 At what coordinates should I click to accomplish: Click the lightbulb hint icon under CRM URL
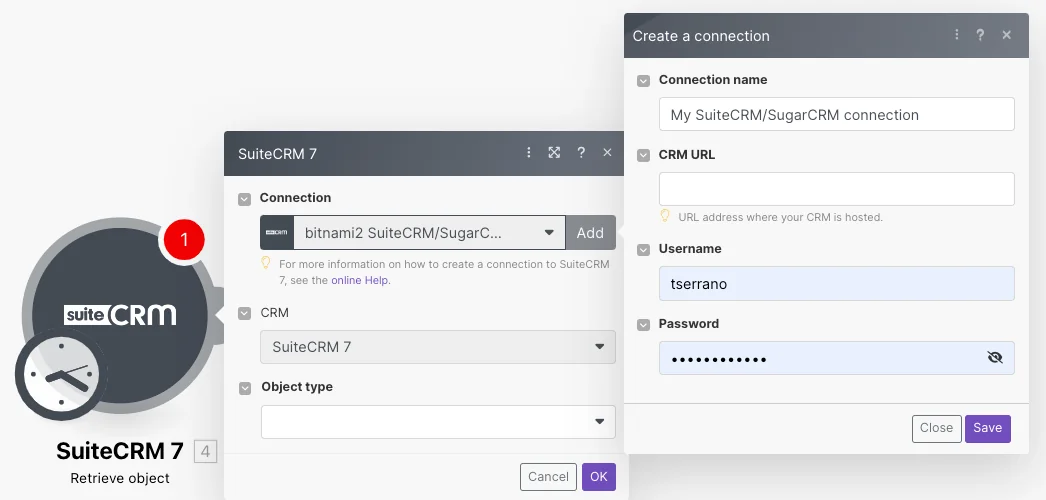(x=665, y=216)
